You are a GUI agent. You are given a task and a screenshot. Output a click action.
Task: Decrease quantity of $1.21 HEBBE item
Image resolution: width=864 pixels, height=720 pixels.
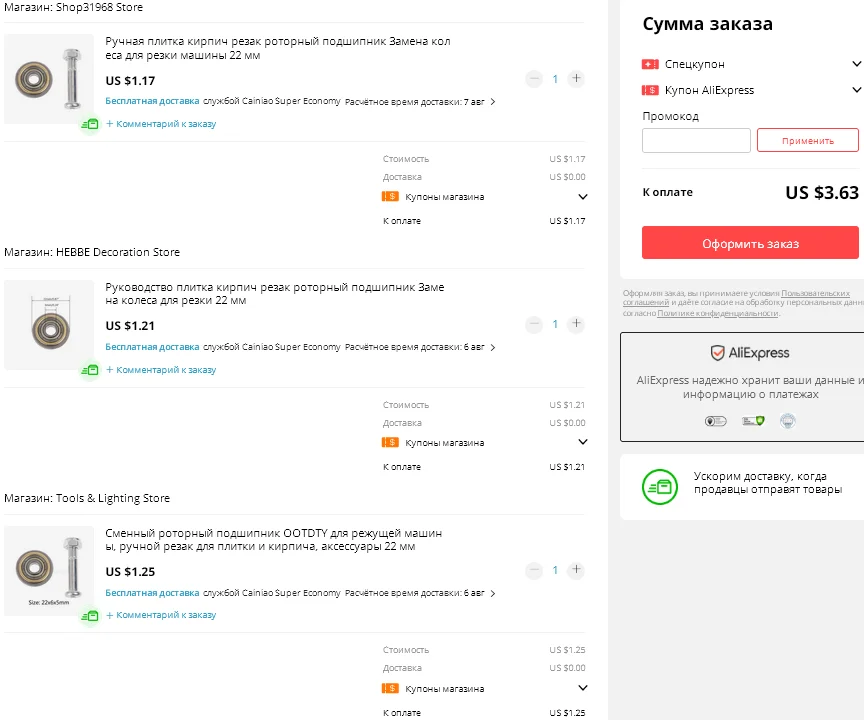click(534, 324)
